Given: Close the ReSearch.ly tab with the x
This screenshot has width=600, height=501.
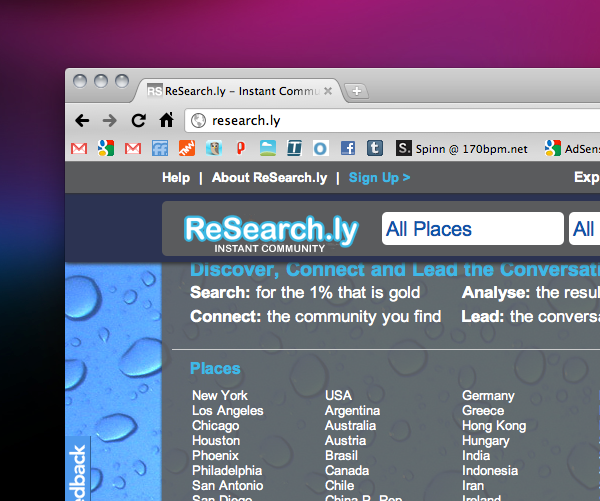Looking at the screenshot, I should click(x=328, y=91).
